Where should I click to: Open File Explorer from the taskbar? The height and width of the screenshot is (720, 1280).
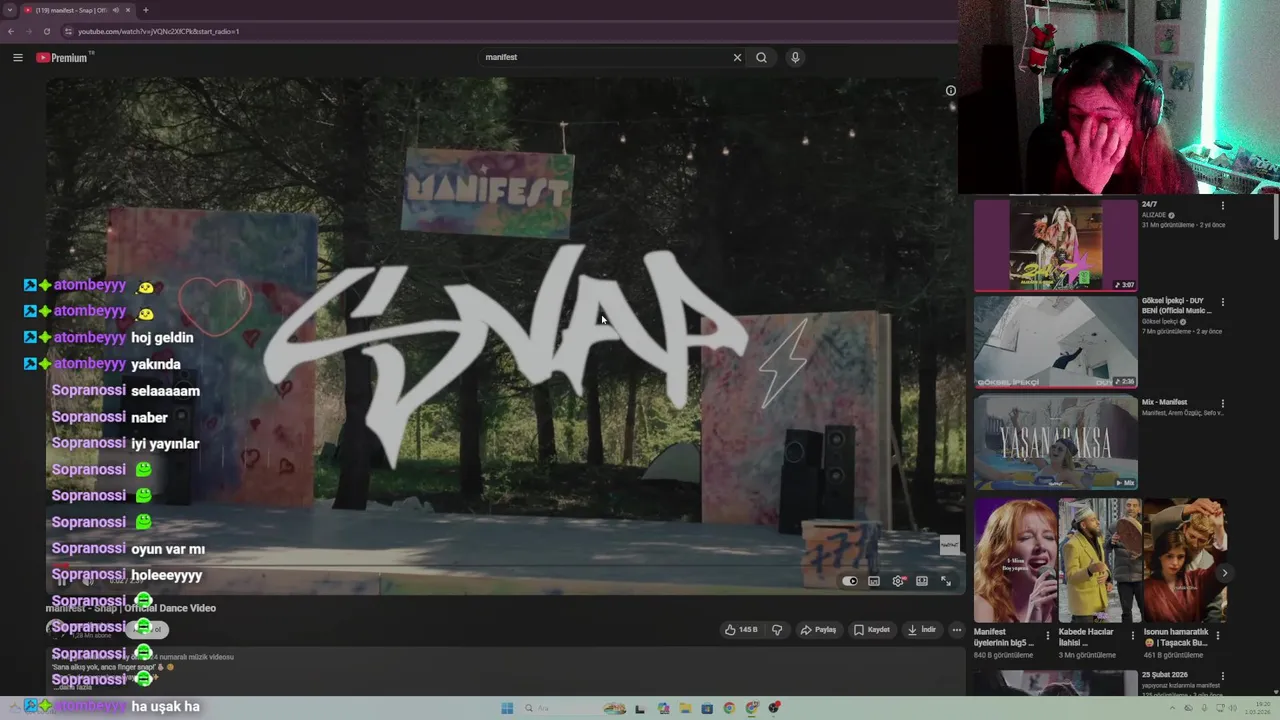click(685, 708)
